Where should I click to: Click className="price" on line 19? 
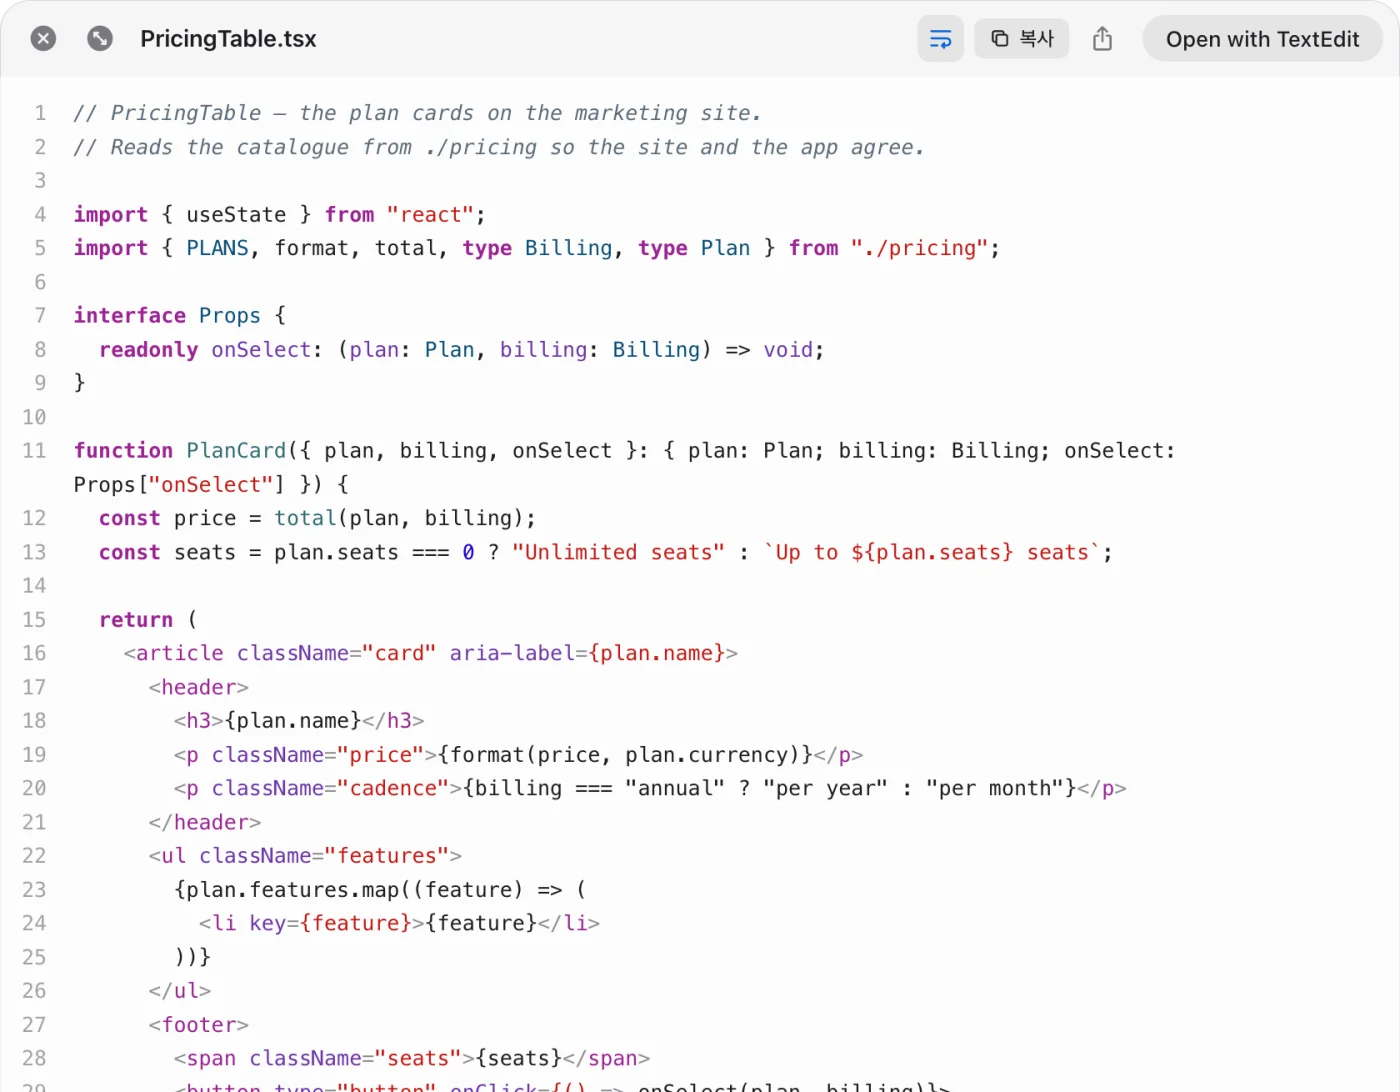[318, 755]
